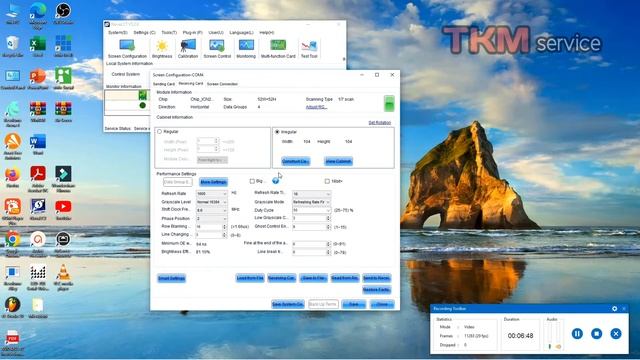
Task: Open the Recycle Bin desktop icon
Action: pyautogui.click(x=12, y=46)
